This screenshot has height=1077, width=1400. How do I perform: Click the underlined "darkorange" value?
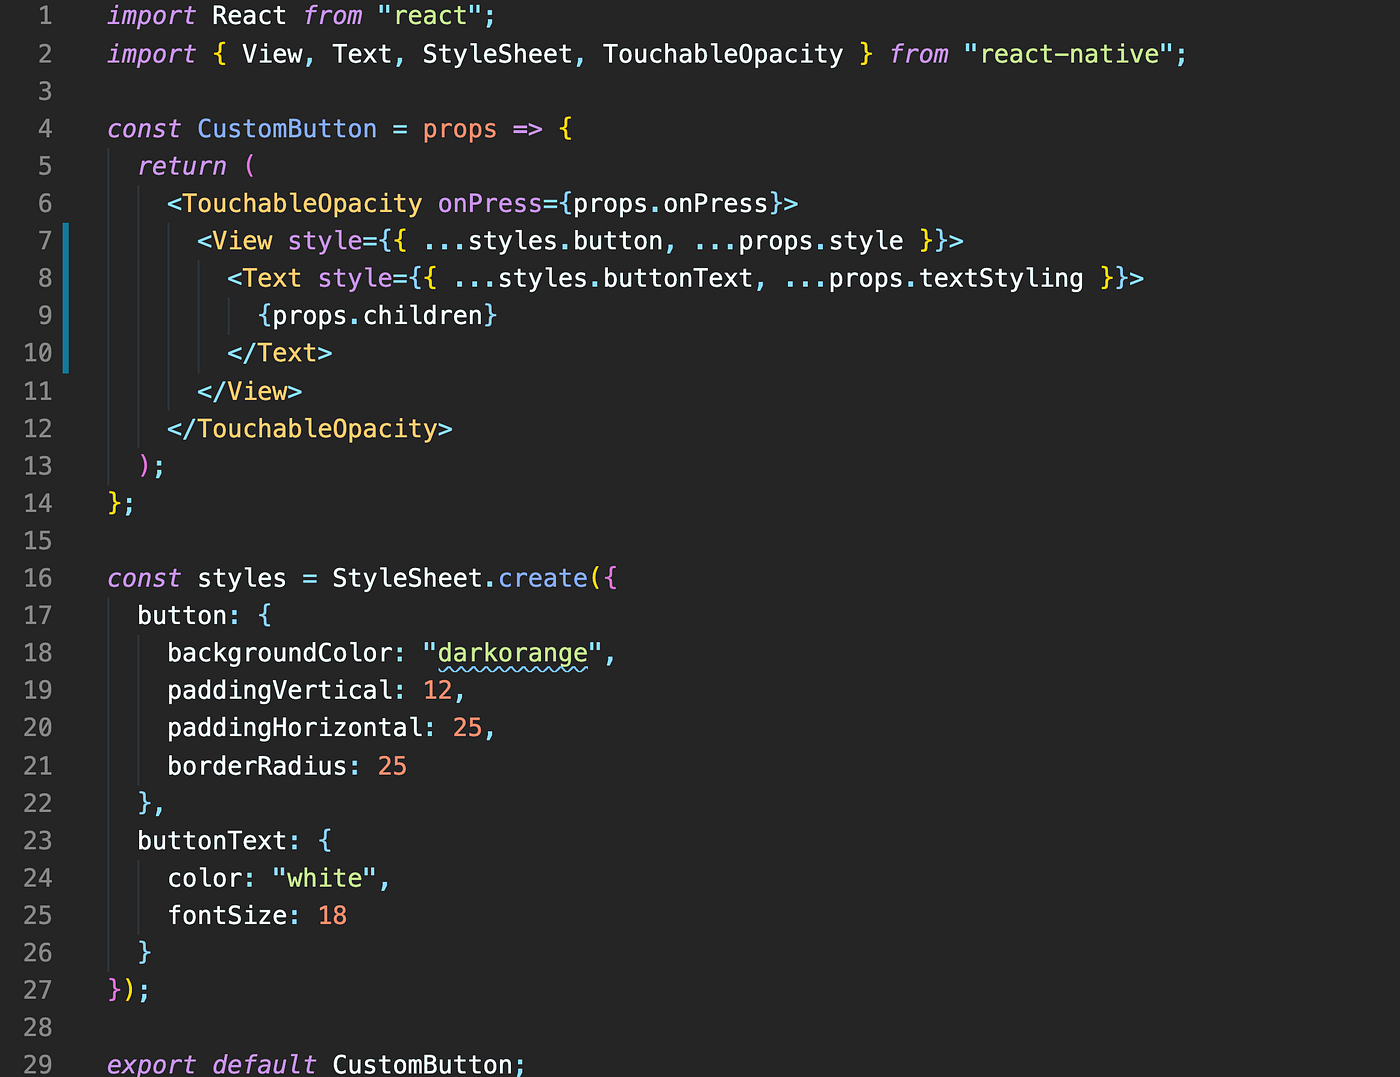pos(511,652)
